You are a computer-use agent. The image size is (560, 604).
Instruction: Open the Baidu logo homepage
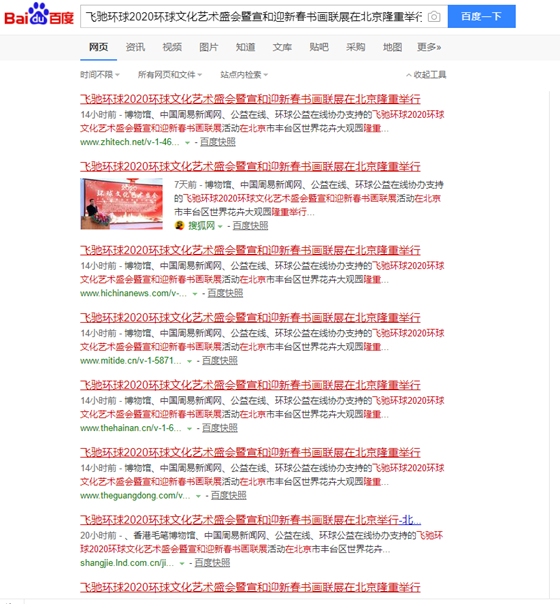39,15
